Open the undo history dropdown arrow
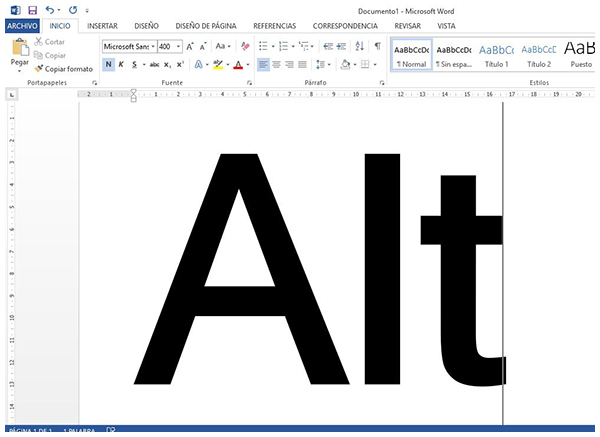Viewport: 600px width, 437px height. point(59,10)
